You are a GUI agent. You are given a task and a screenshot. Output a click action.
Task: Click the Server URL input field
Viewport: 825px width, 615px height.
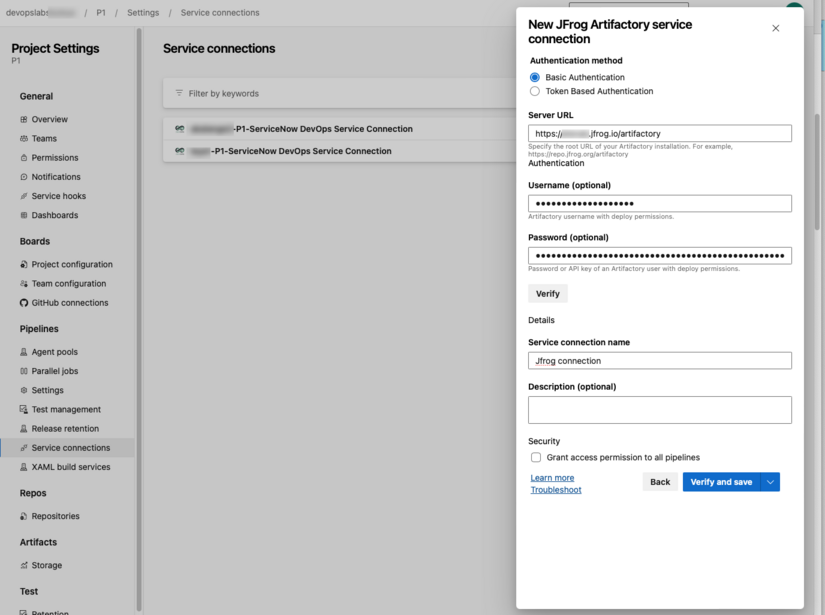point(660,134)
